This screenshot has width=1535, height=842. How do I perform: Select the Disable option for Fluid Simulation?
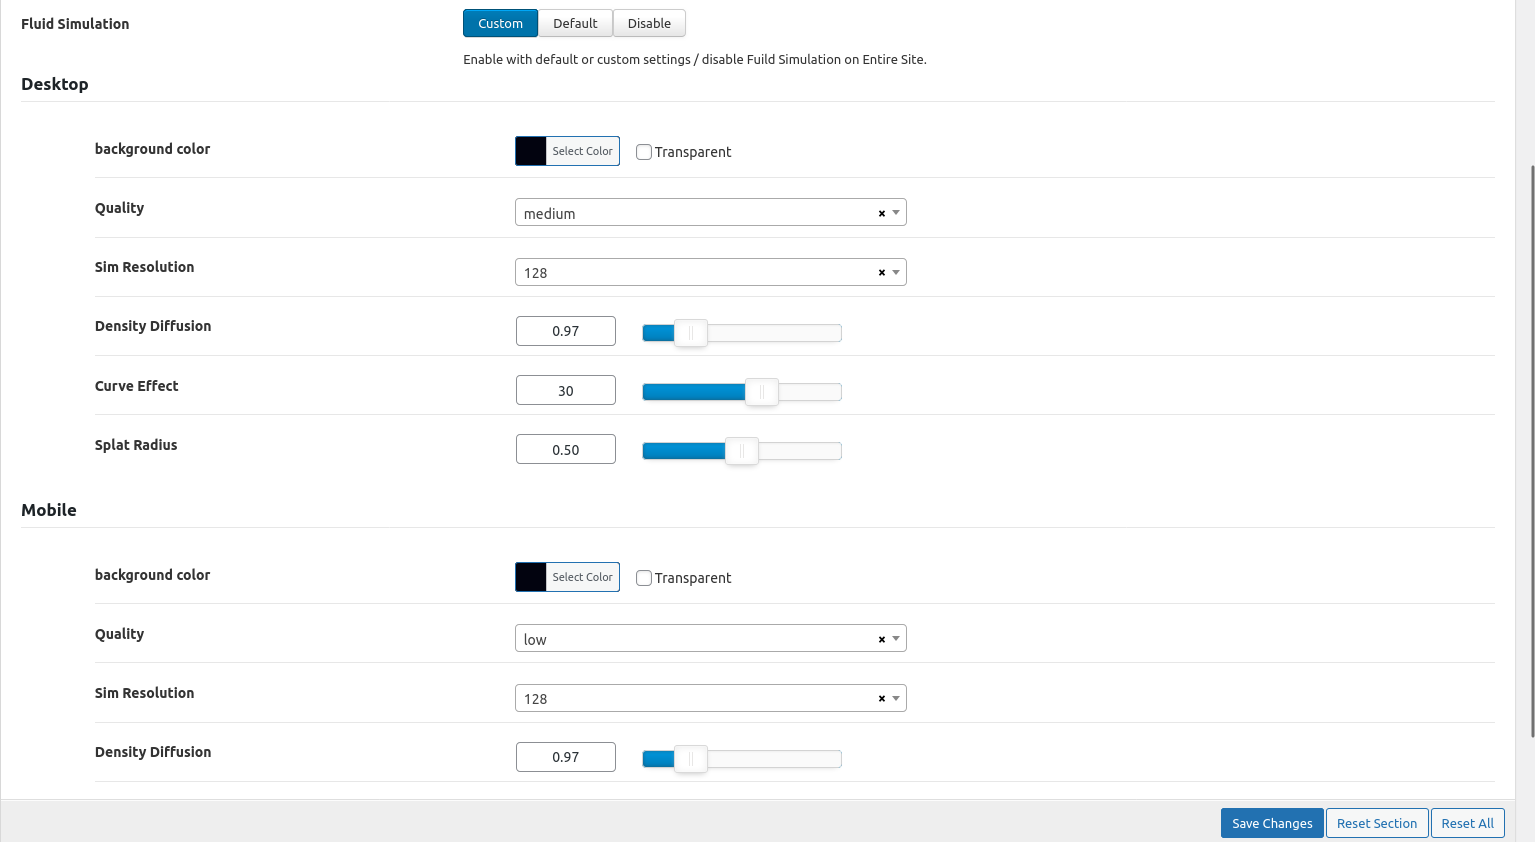[649, 23]
